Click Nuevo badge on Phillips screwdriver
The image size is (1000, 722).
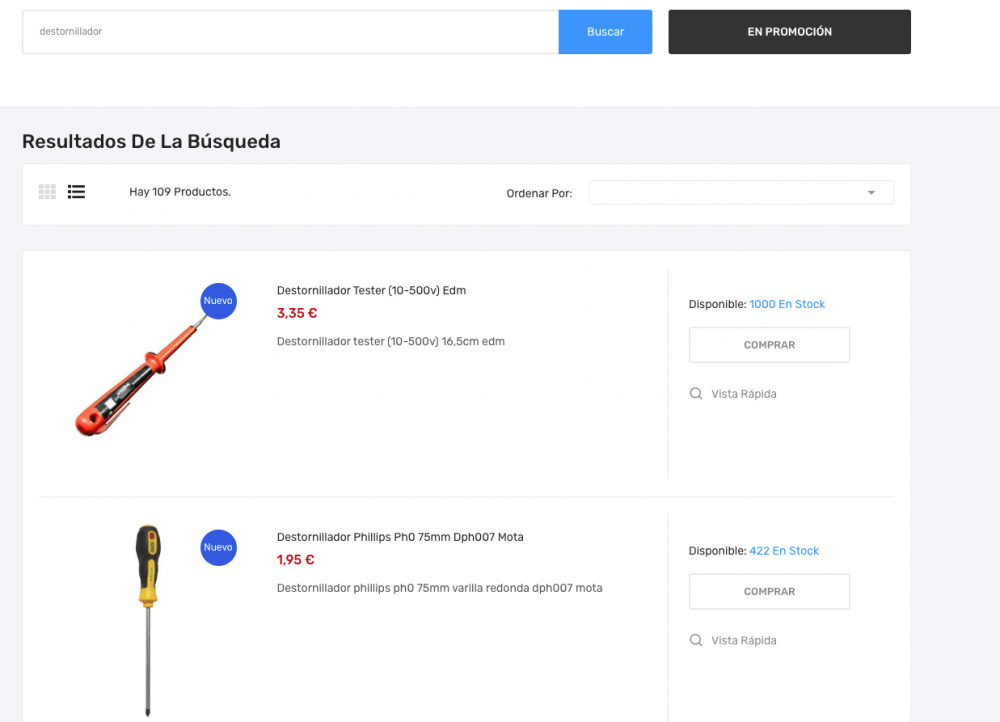[x=218, y=548]
